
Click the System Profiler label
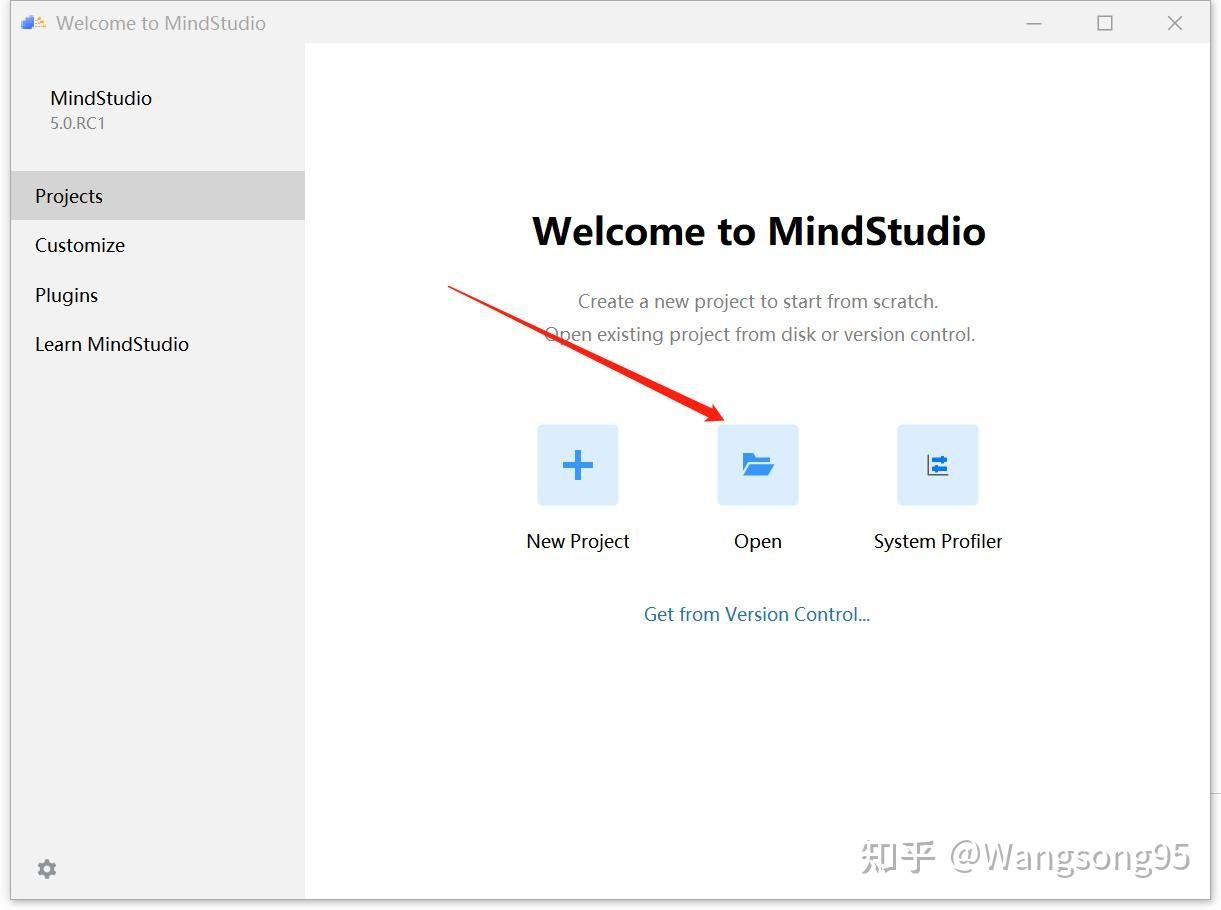tap(937, 540)
